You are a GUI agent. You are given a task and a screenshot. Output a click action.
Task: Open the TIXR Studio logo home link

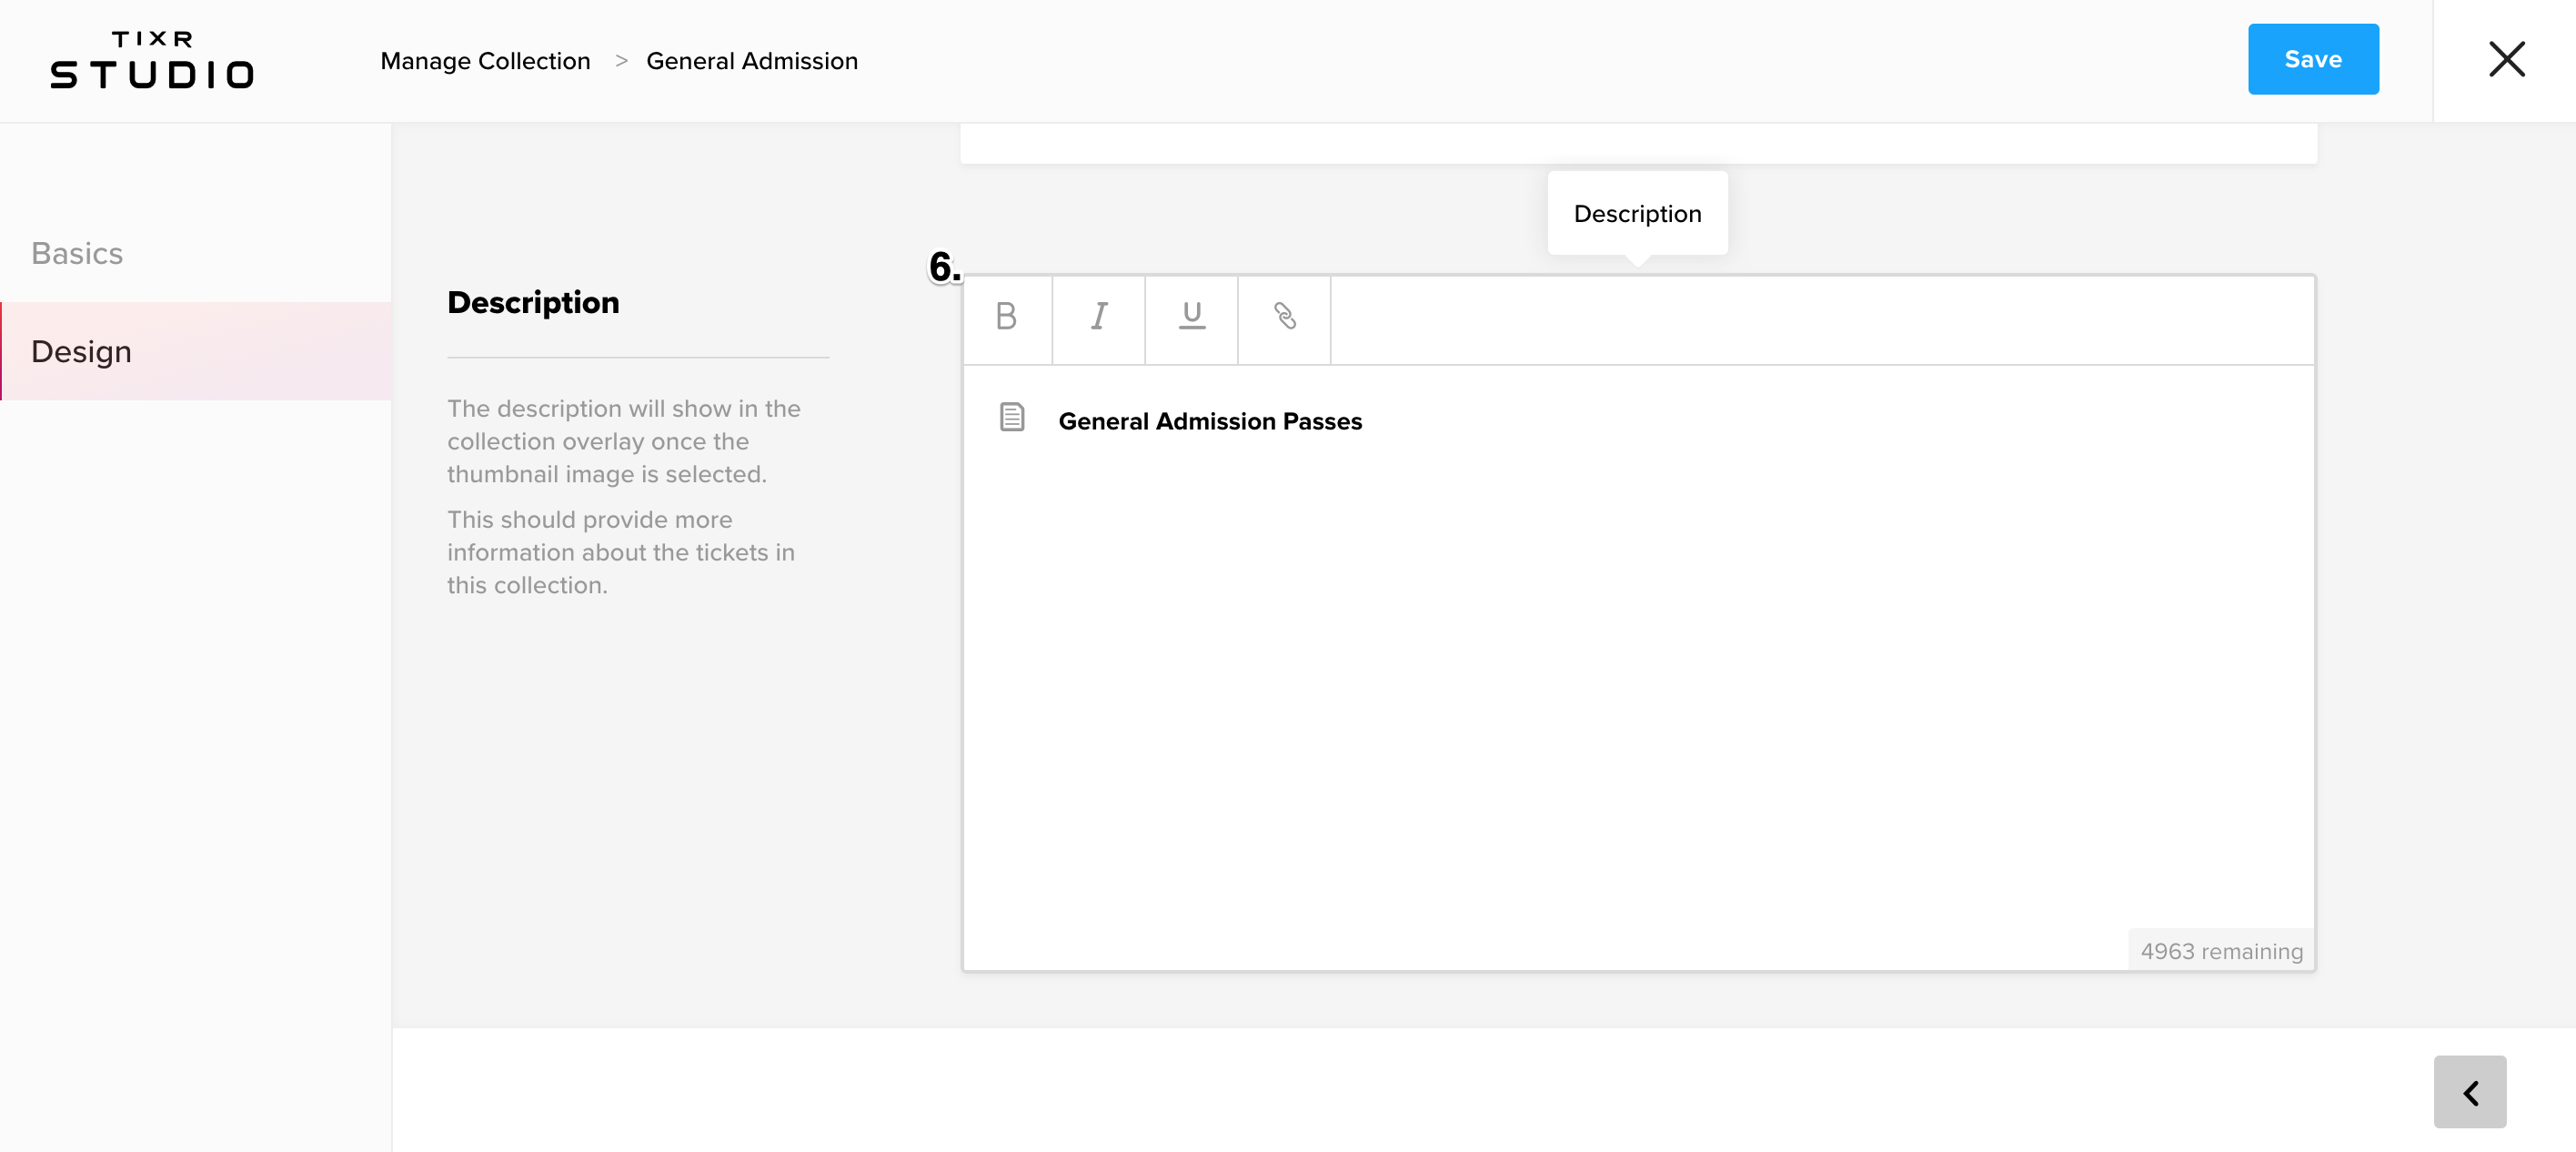pos(152,60)
